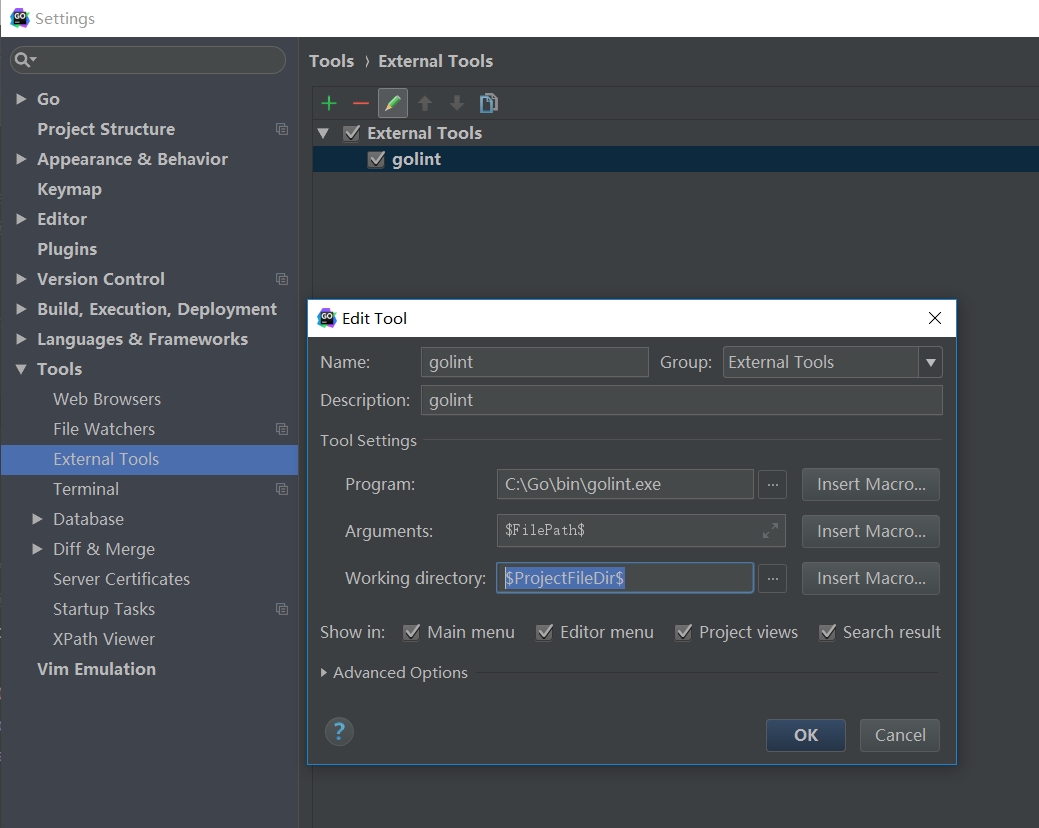The image size is (1039, 828).
Task: Click the Name input field
Action: (535, 362)
